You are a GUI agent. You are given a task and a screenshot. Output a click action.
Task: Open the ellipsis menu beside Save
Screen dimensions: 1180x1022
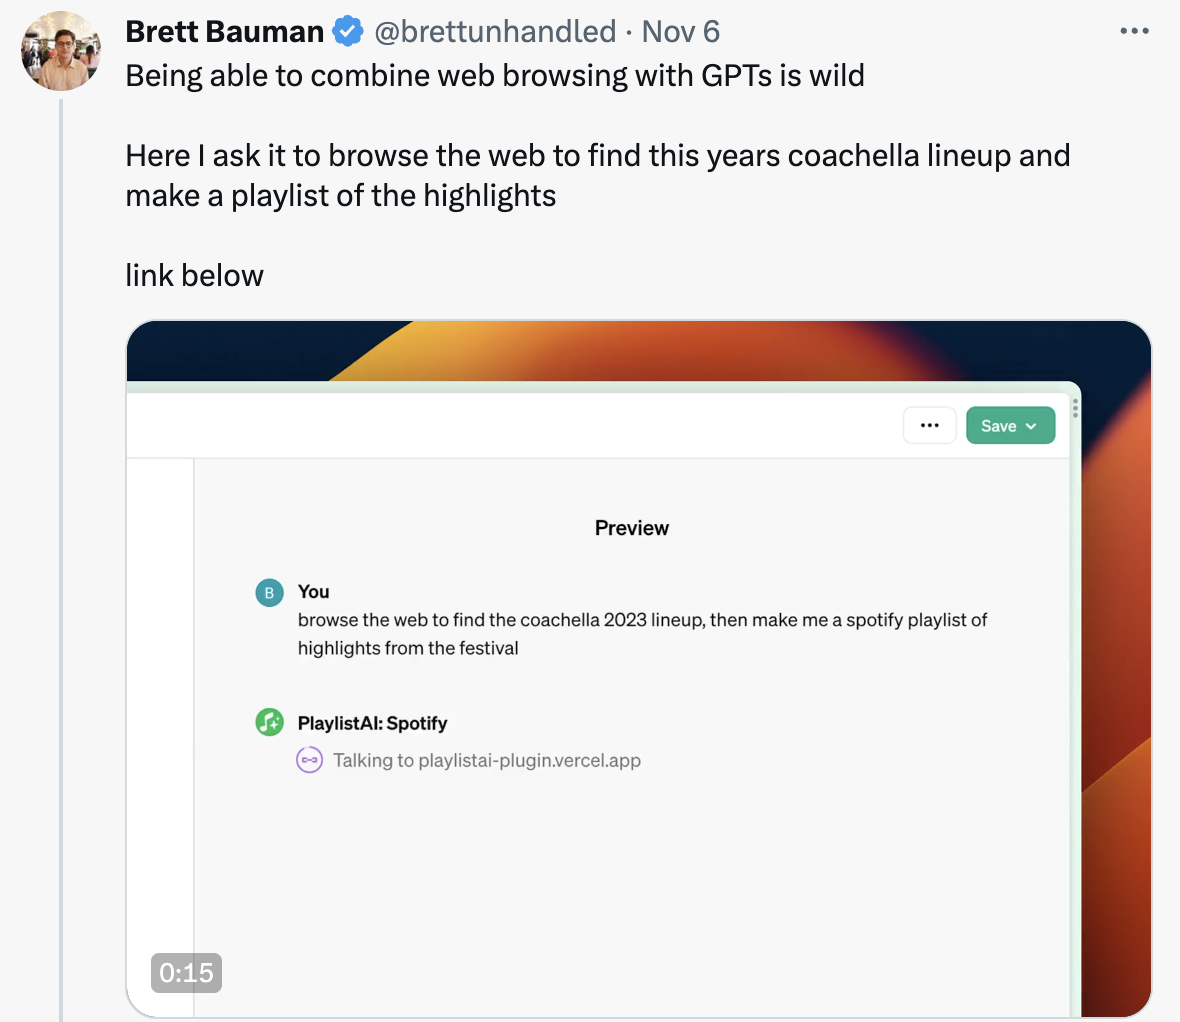(x=930, y=426)
